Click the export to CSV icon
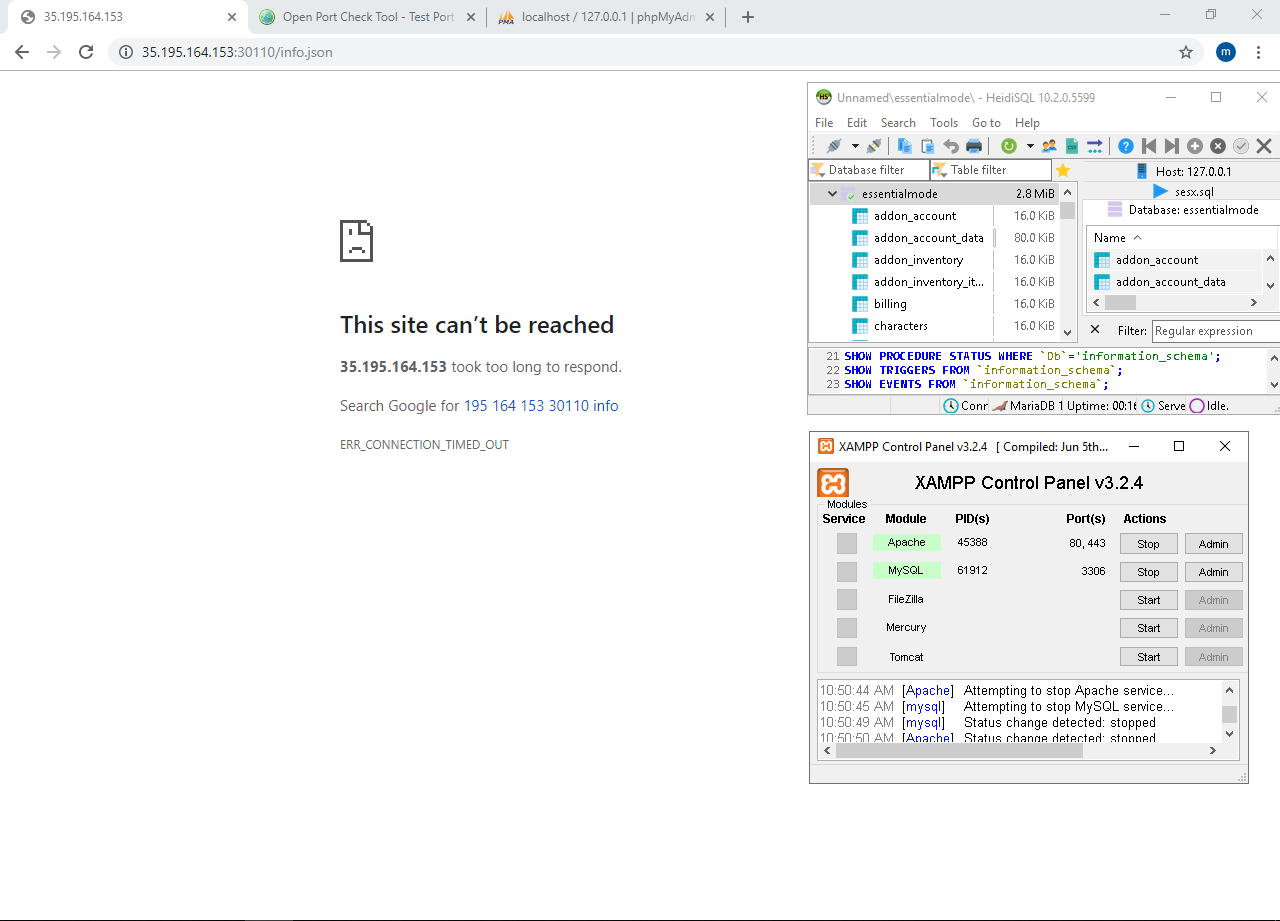1280x921 pixels. (1072, 146)
